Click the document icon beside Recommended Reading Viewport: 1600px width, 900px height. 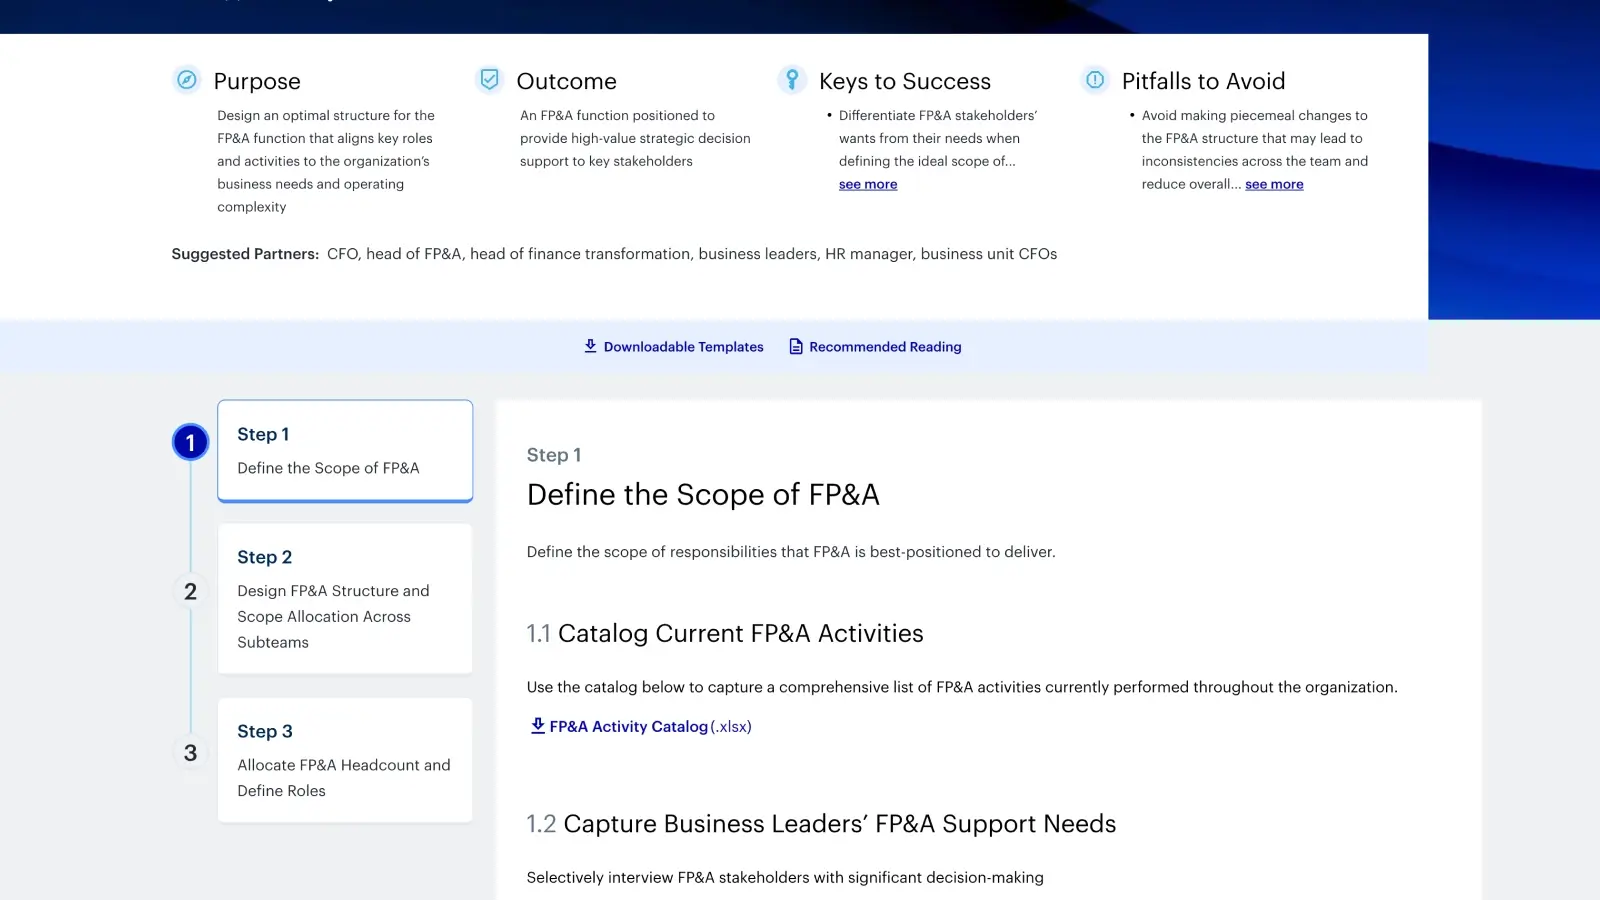pos(794,346)
